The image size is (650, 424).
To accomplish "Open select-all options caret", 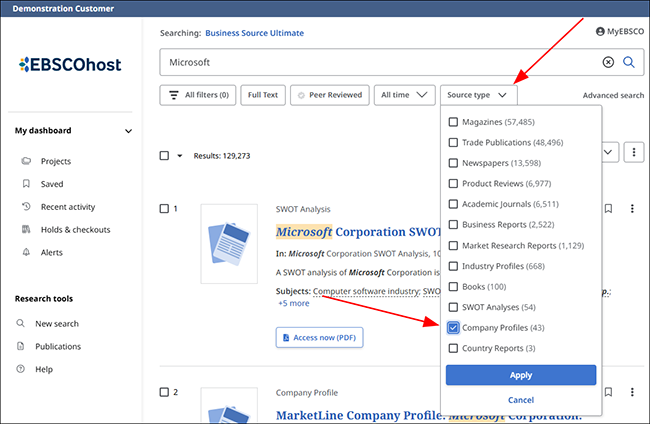I will click(x=179, y=156).
